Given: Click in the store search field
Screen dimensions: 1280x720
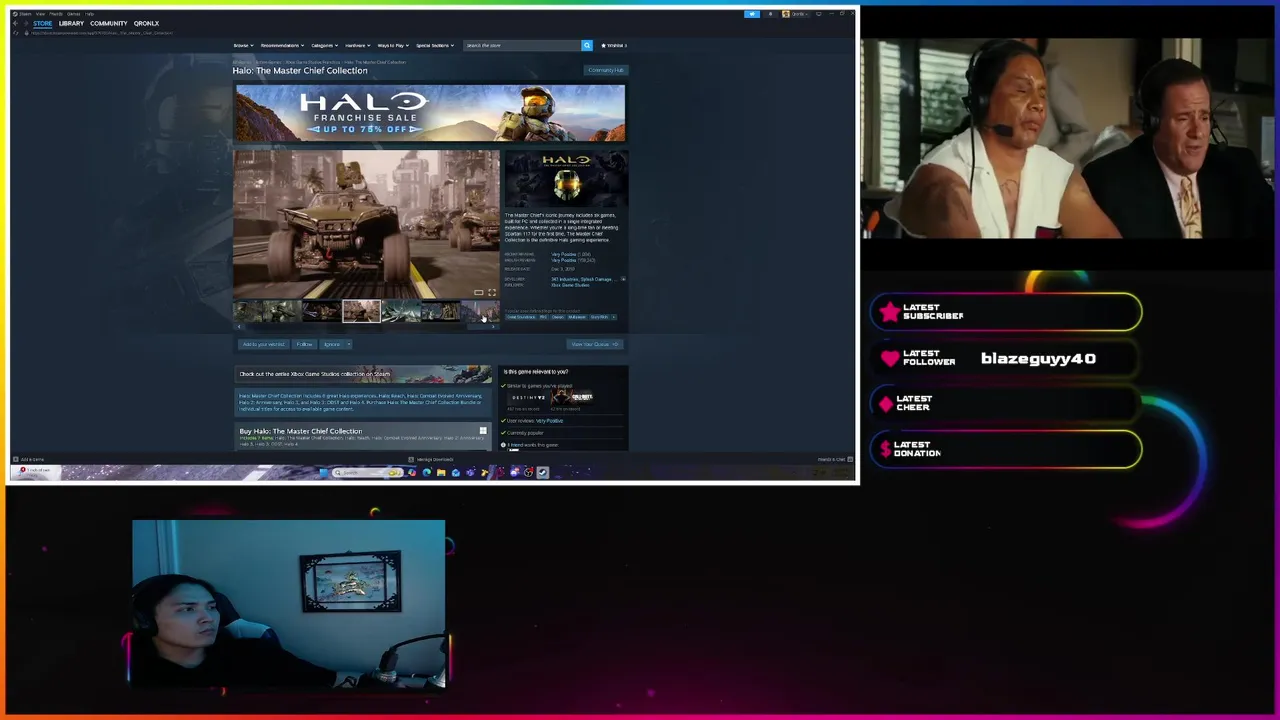Looking at the screenshot, I should pos(522,45).
